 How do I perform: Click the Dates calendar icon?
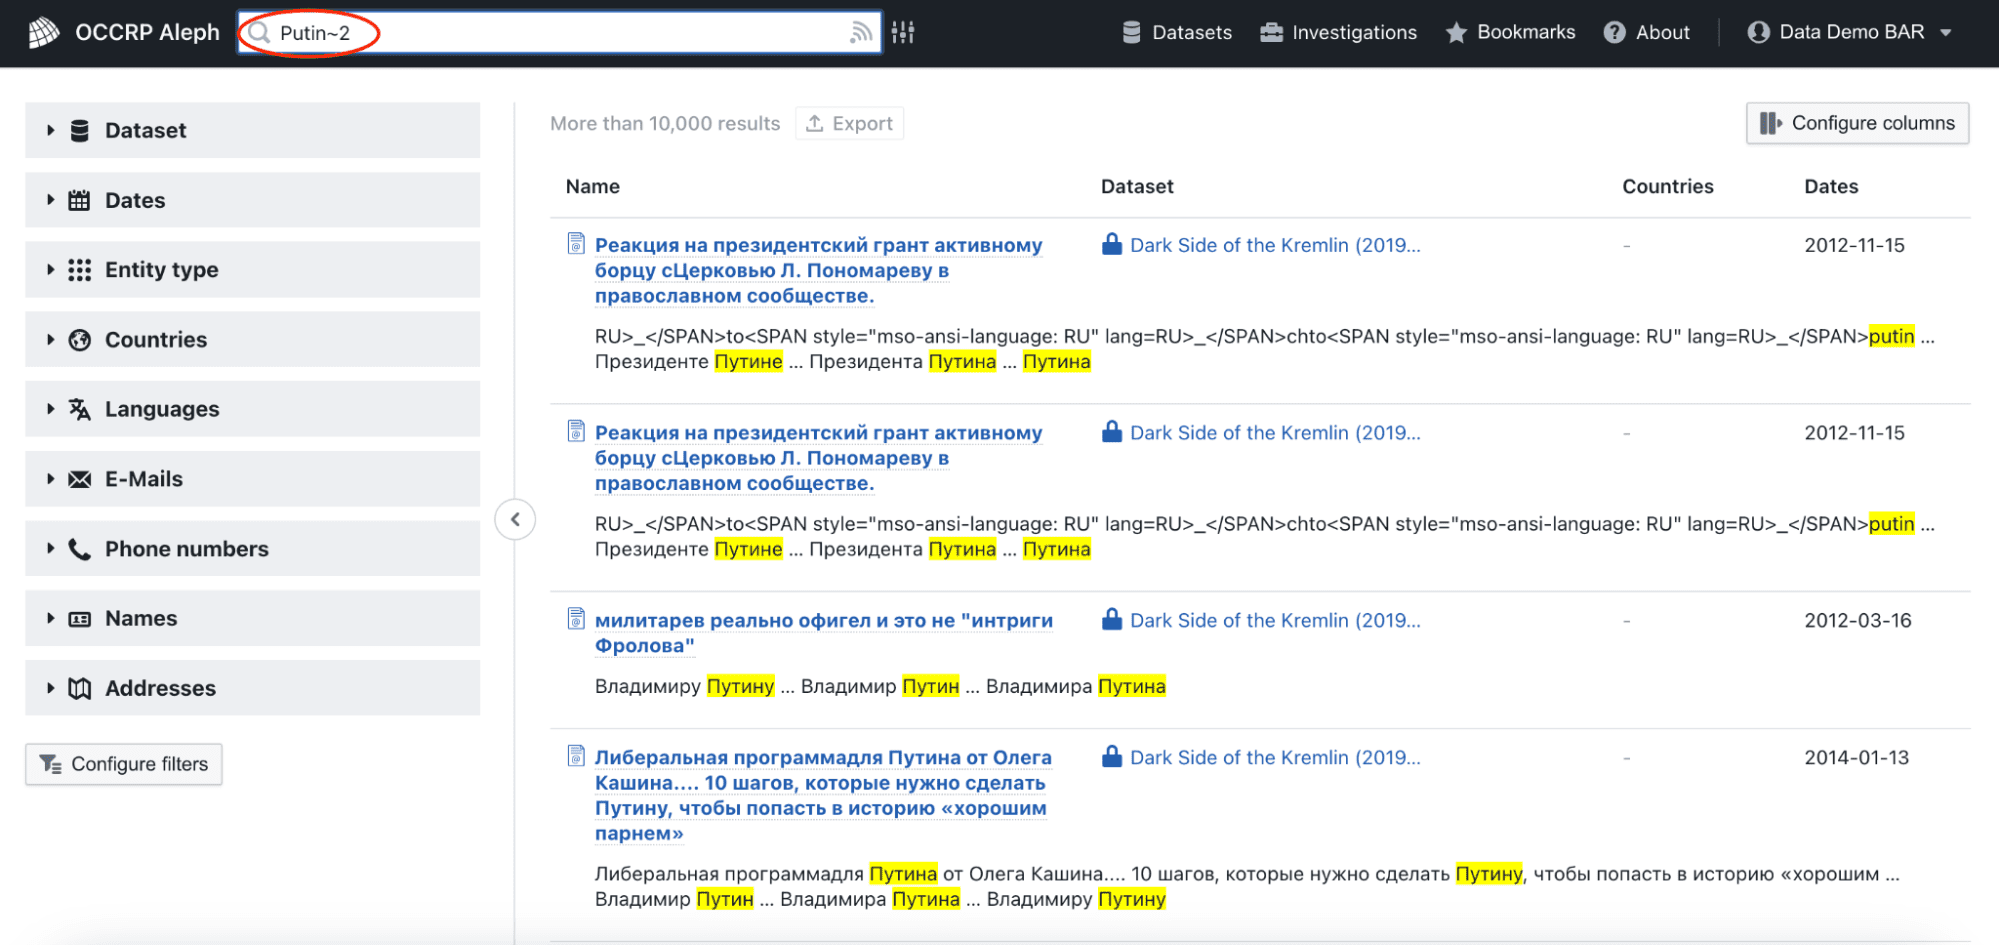pyautogui.click(x=80, y=200)
